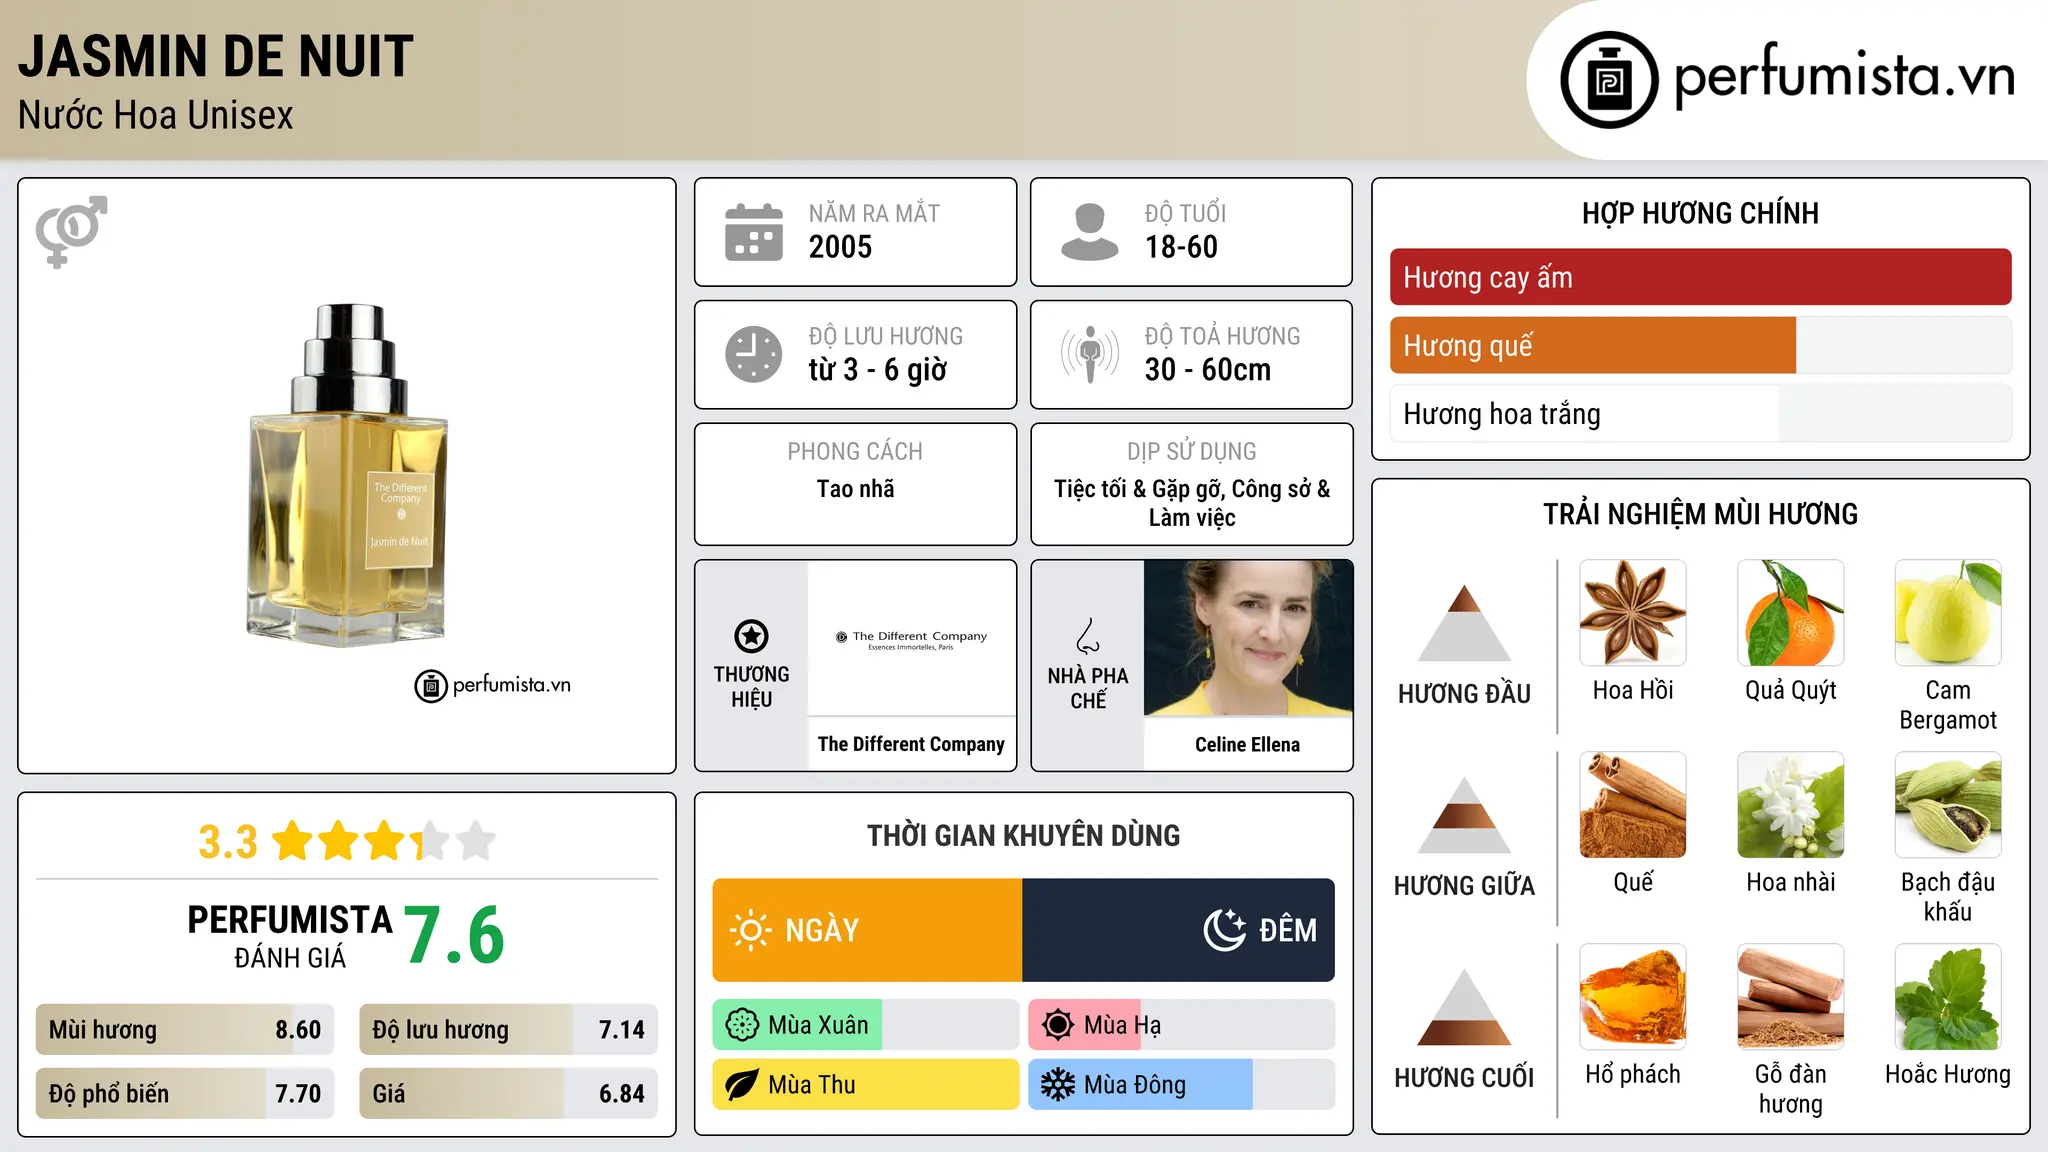The image size is (2048, 1152).
Task: Click the star badge icon above Thương hiệu
Action: (751, 636)
